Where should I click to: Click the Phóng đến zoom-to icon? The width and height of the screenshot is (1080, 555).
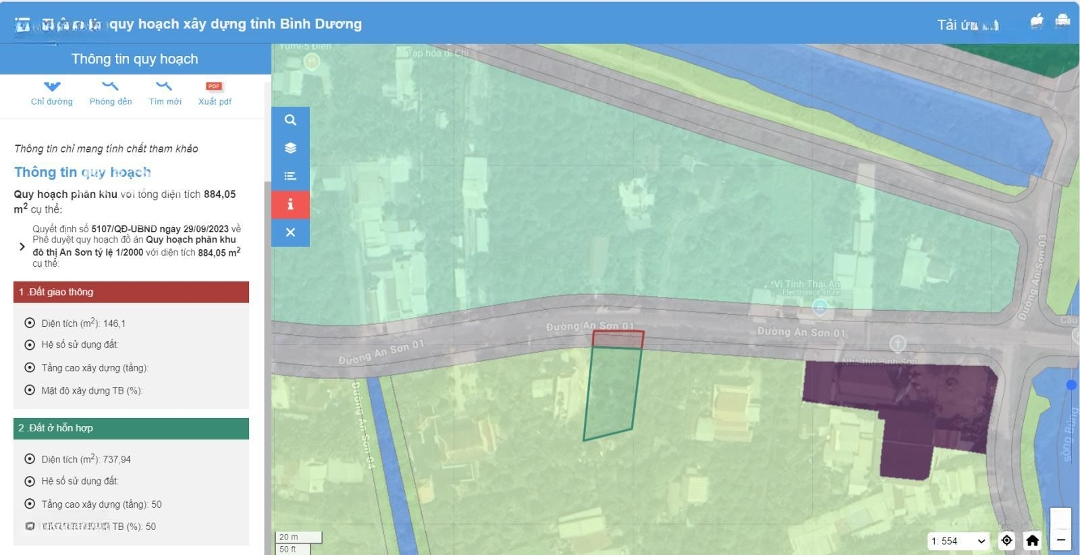tap(110, 88)
